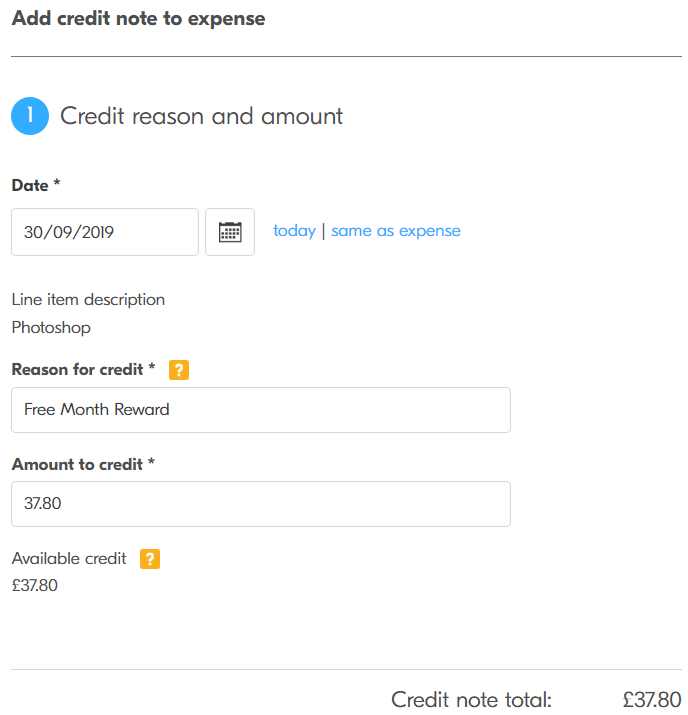Click the Available credit label text
The image size is (688, 715).
[x=69, y=559]
